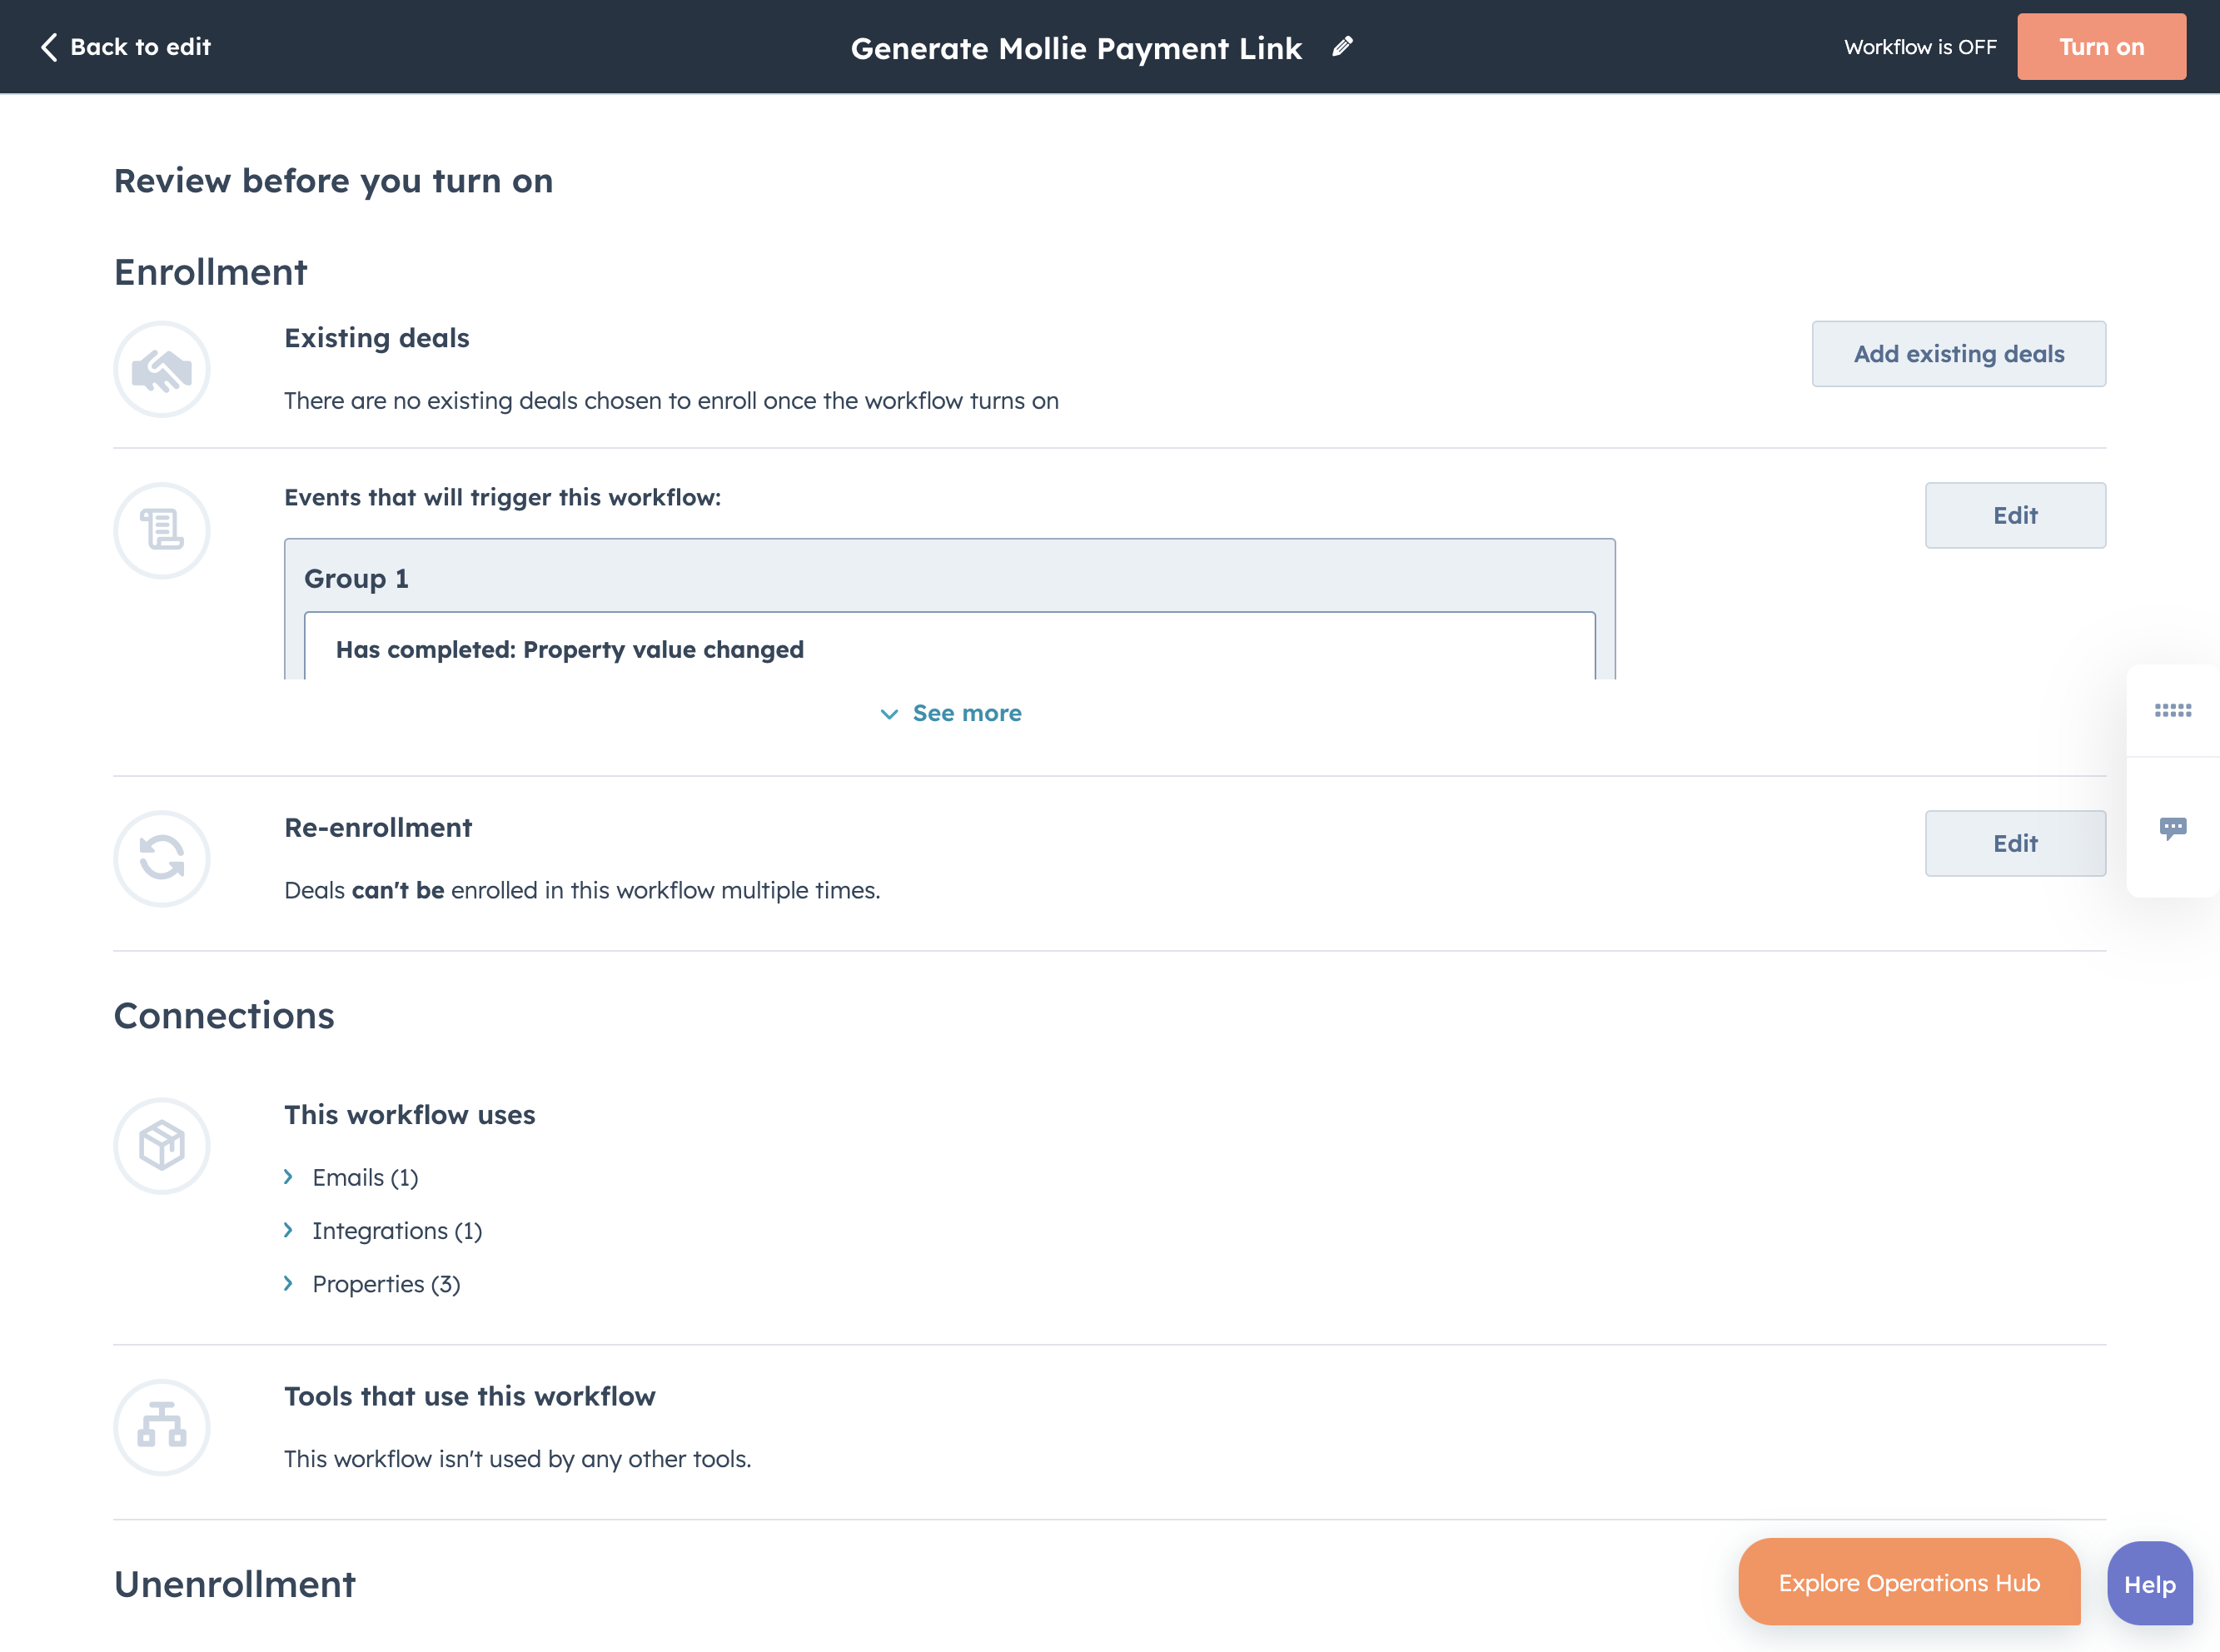Image resolution: width=2220 pixels, height=1652 pixels.
Task: Click the hierarchy tools icon
Action: pos(162,1427)
